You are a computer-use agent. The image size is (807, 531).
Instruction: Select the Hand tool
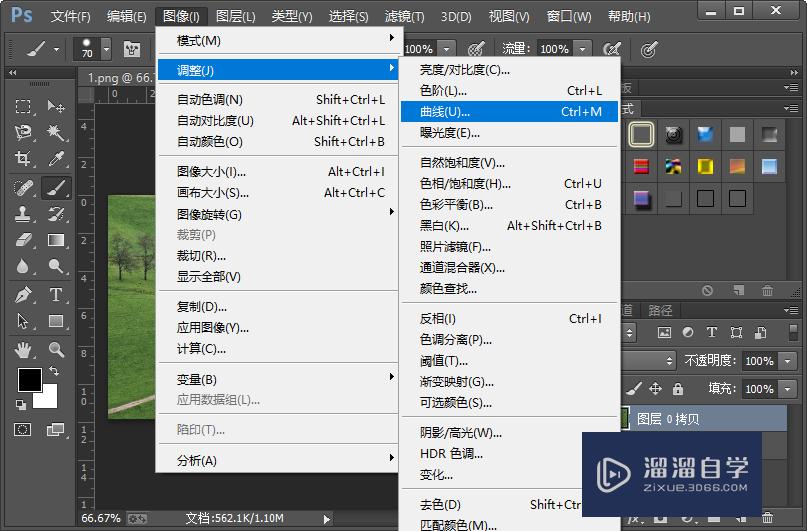23,350
